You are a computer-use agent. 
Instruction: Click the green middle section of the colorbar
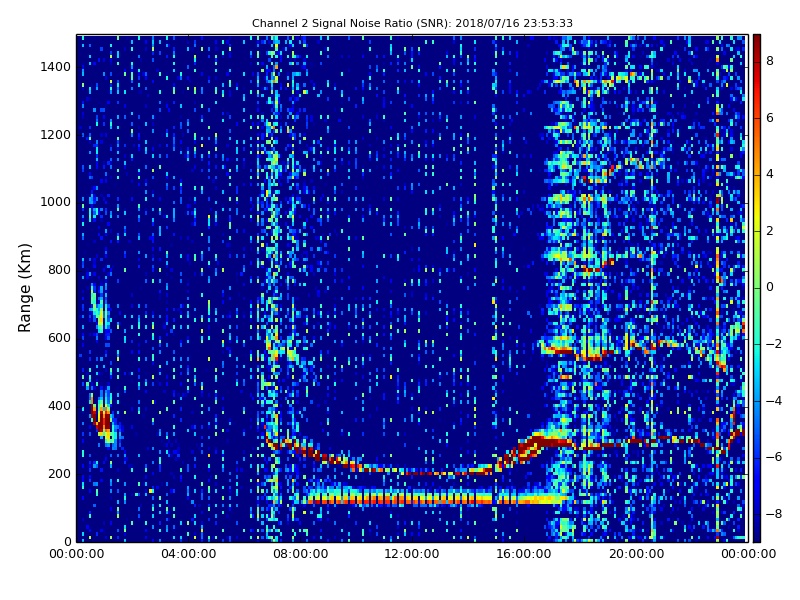[757, 288]
